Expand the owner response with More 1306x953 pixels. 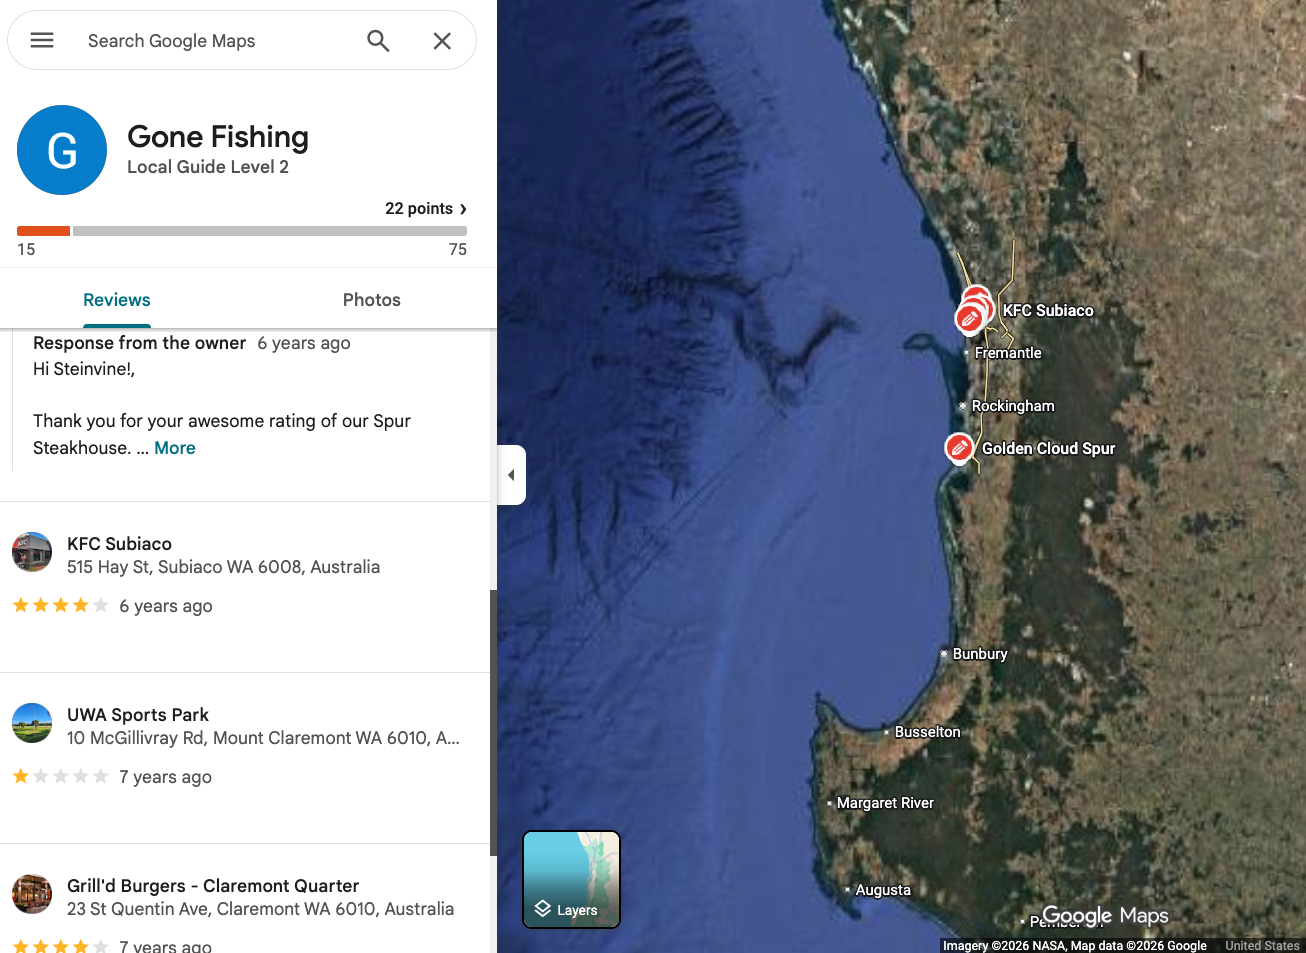point(175,448)
